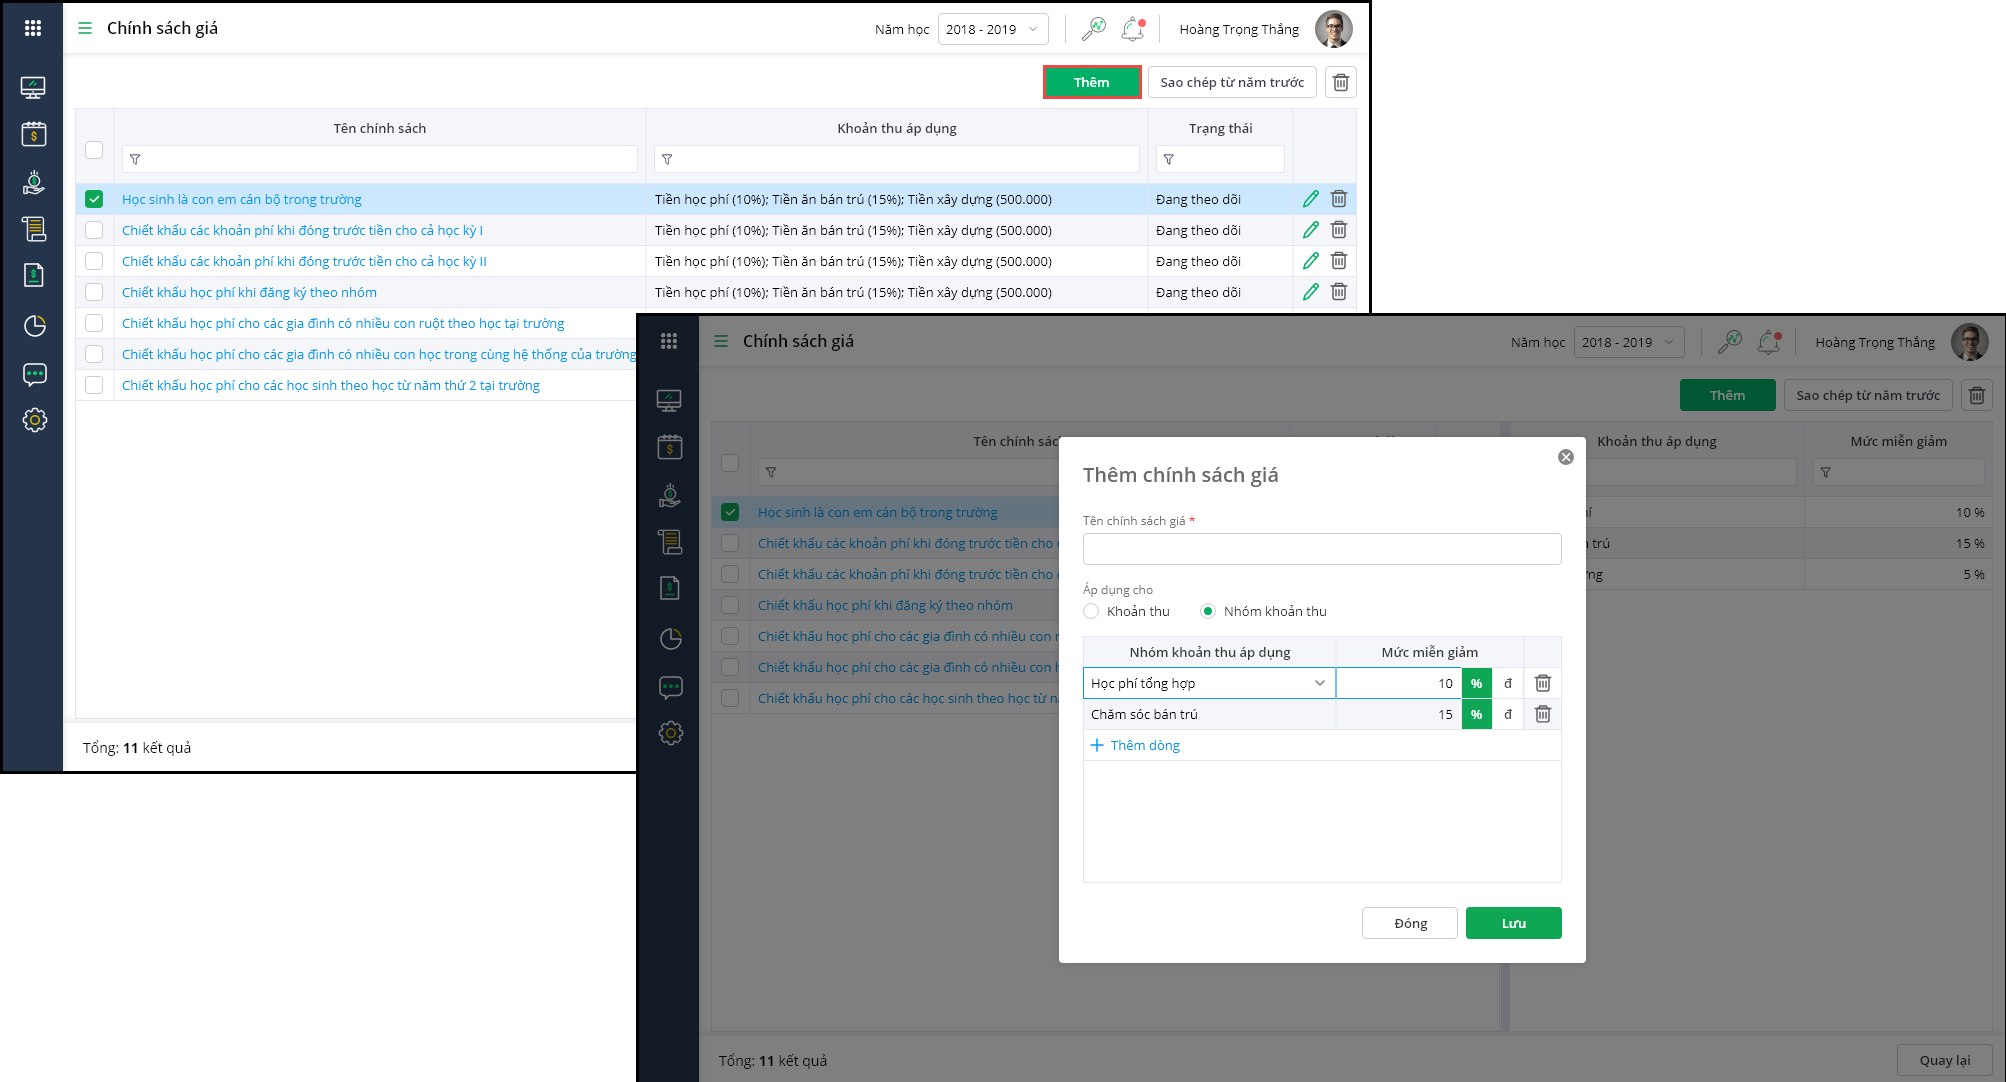Switch Học phí tổng hợp discount to đ unit

[x=1507, y=683]
